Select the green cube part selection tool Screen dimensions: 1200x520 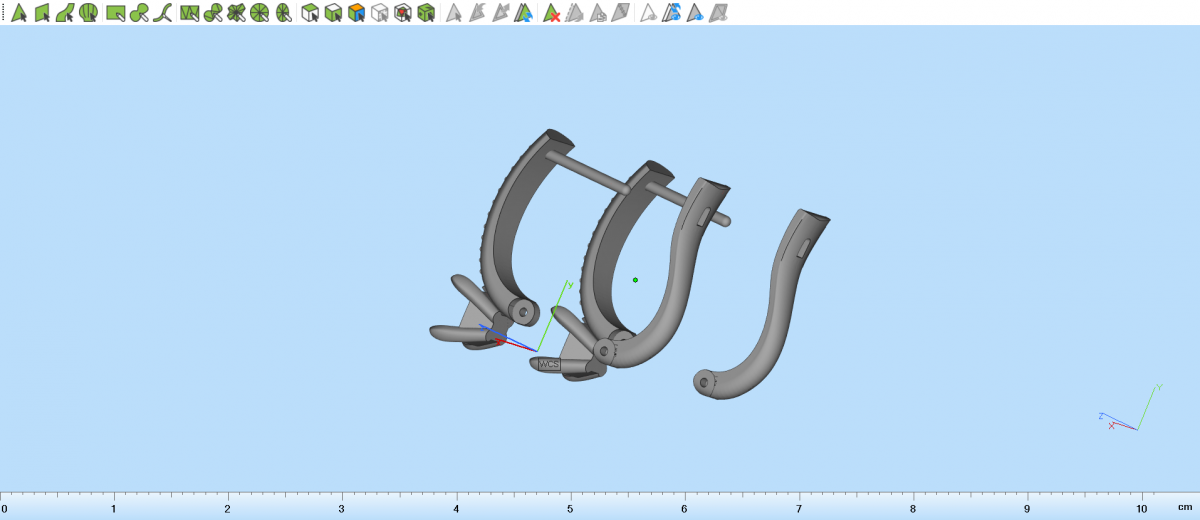point(426,13)
